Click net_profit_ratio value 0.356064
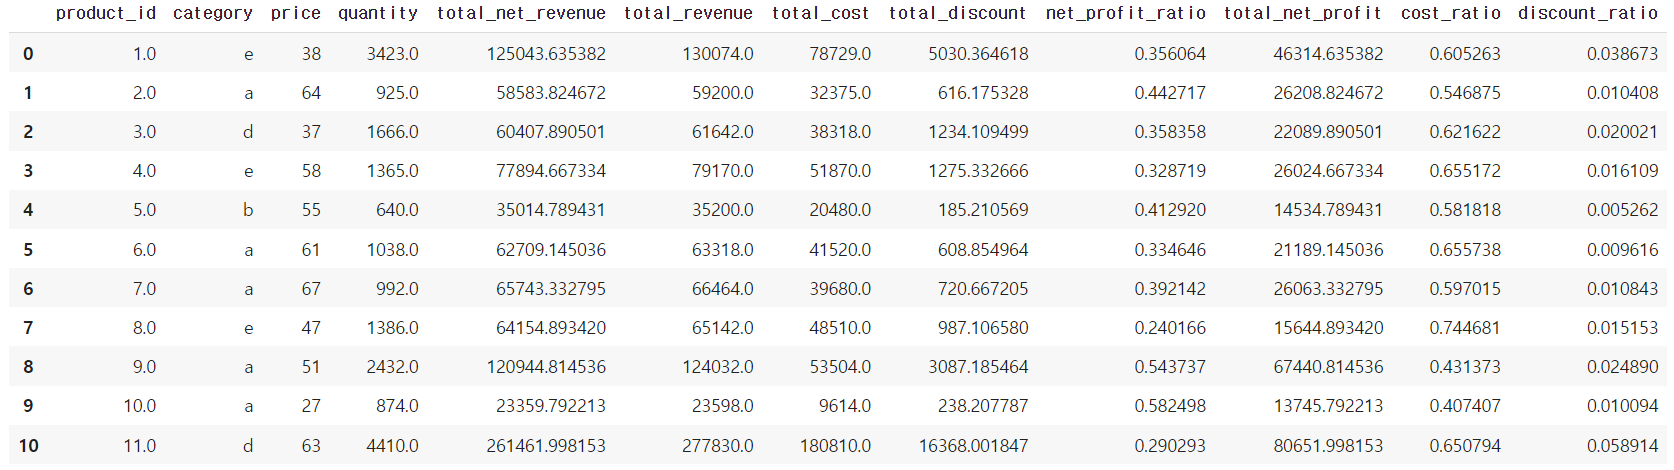This screenshot has width=1674, height=470. 1170,54
